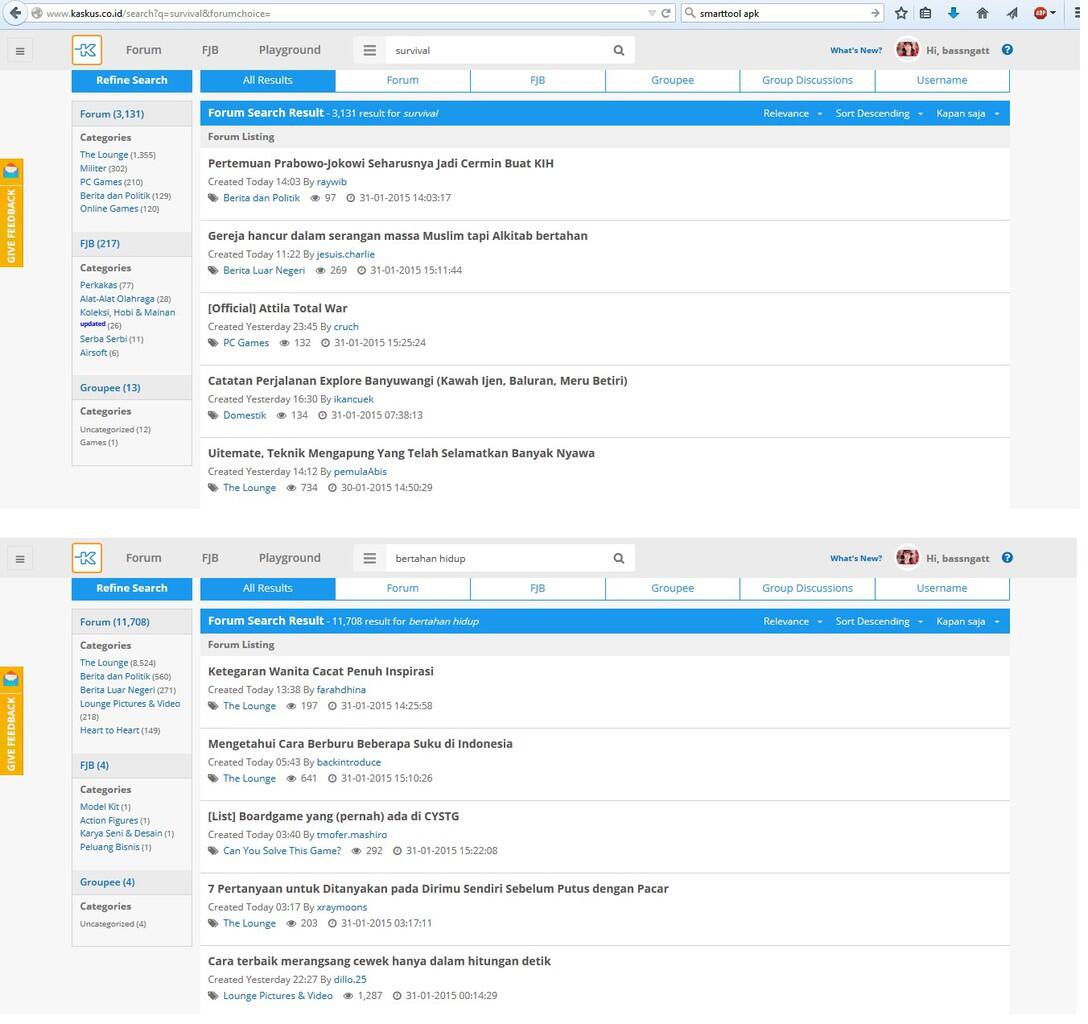Bookmark this page with the star icon
The width and height of the screenshot is (1088, 1024).
tap(901, 12)
